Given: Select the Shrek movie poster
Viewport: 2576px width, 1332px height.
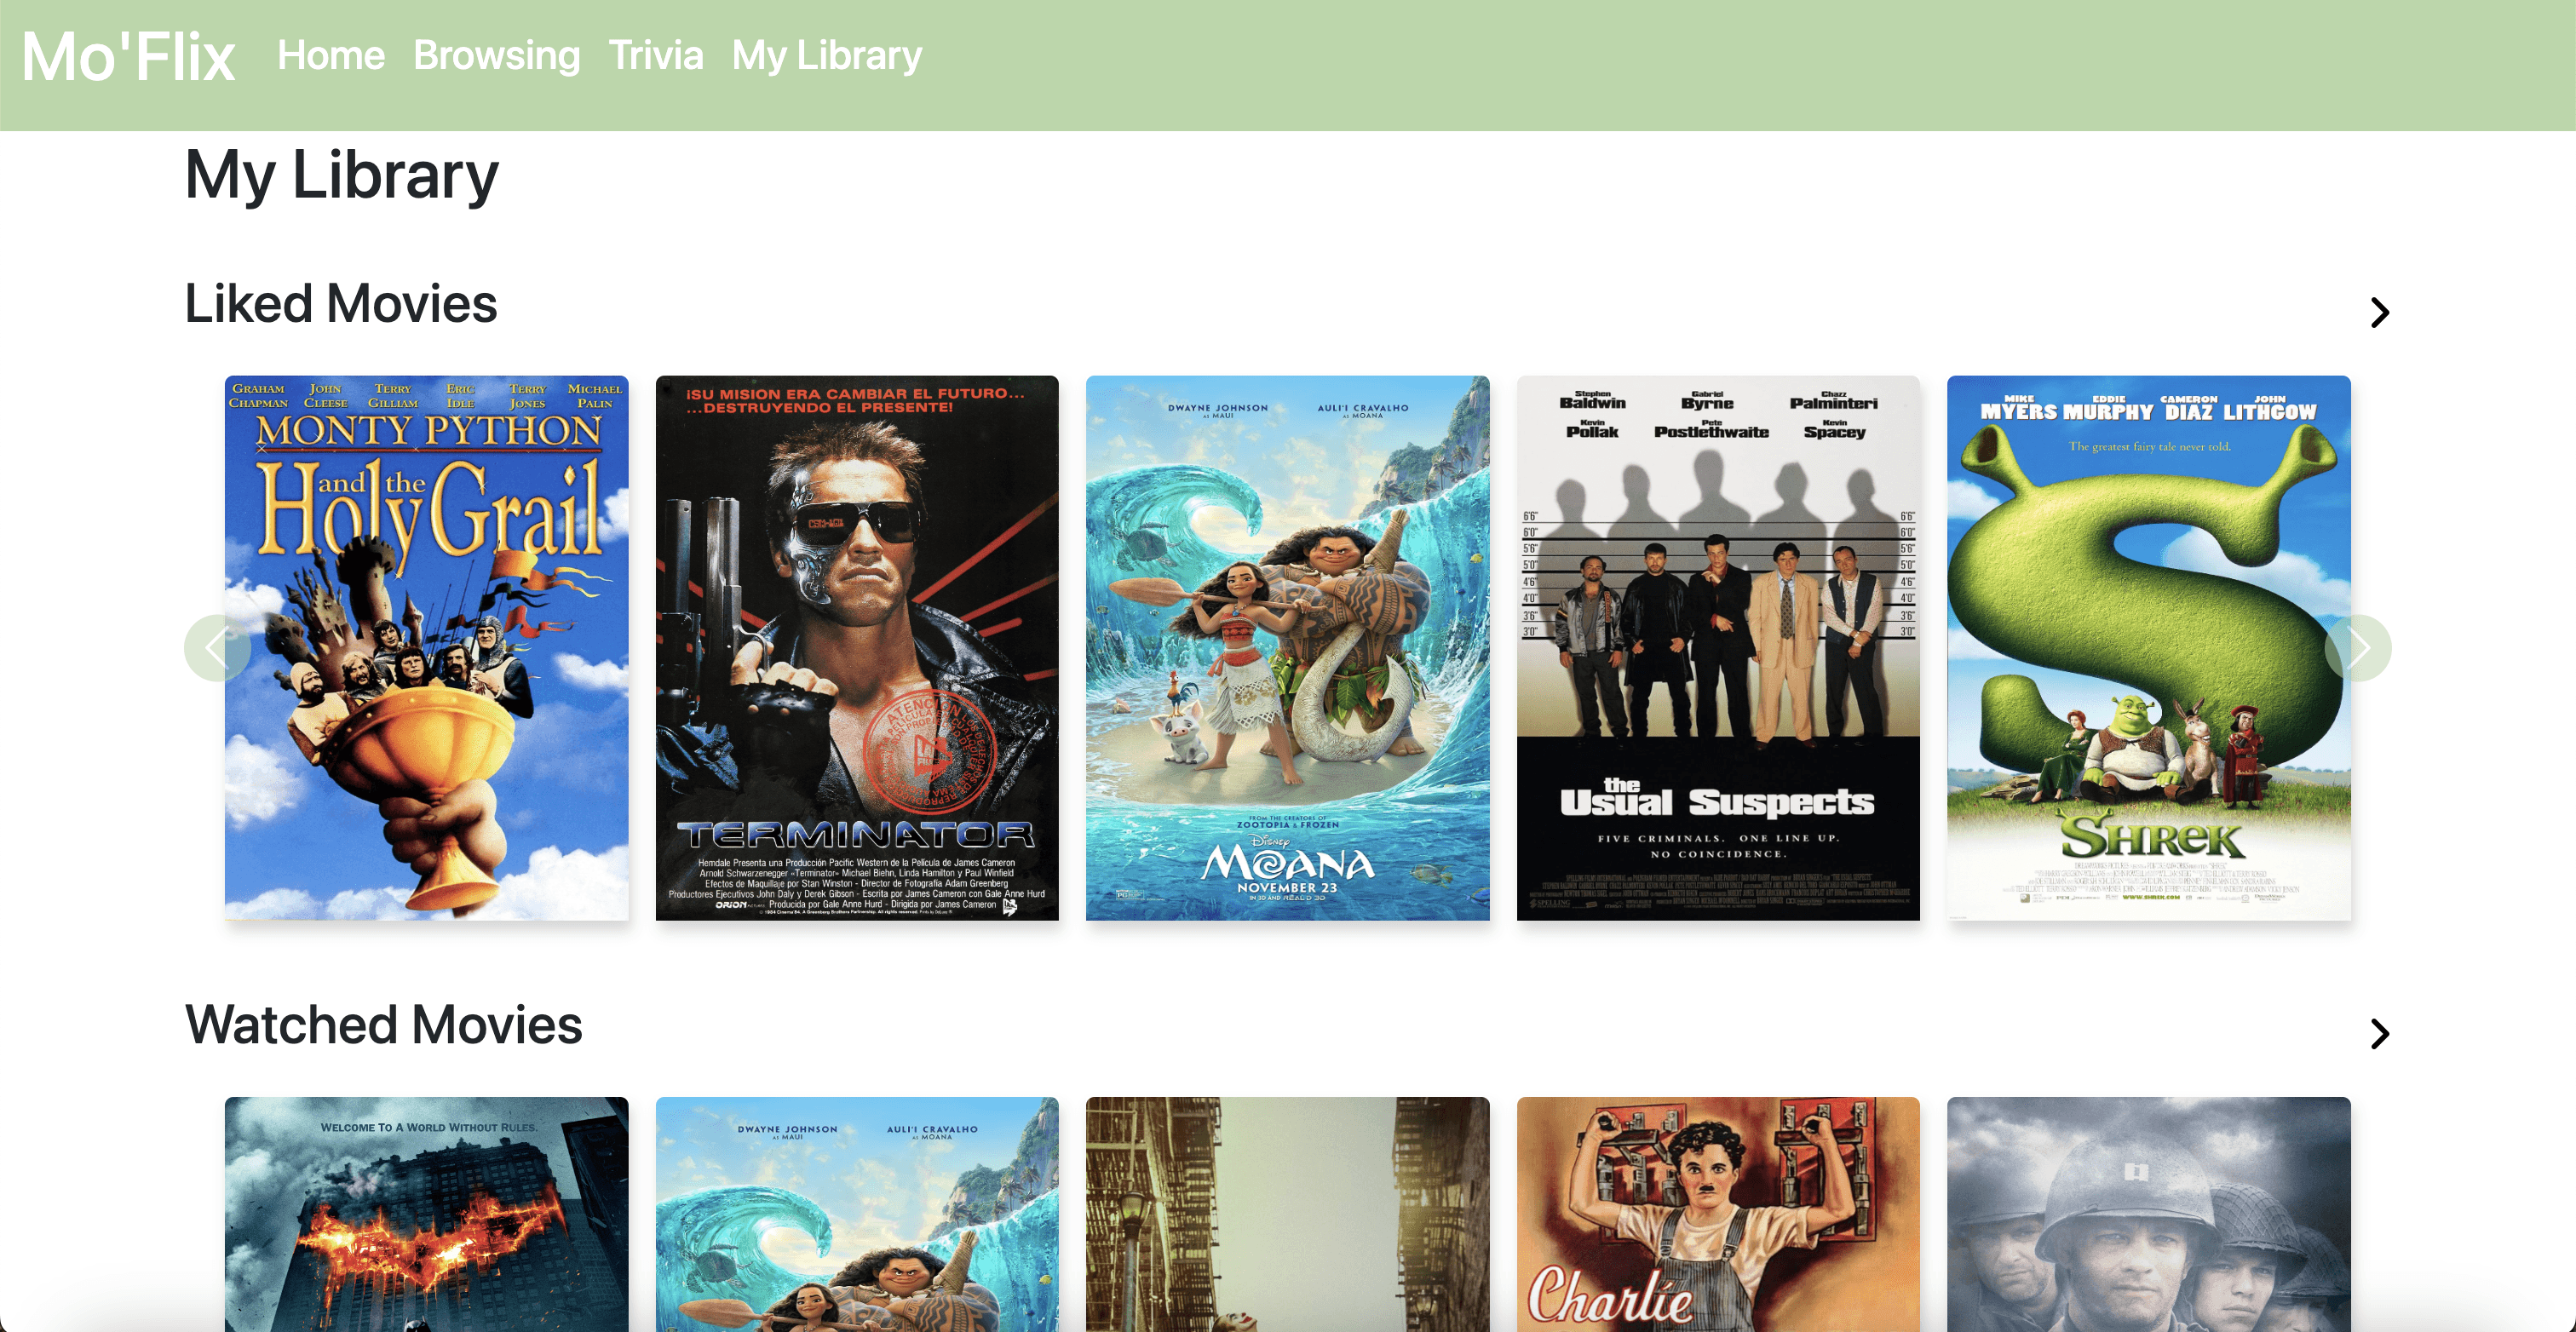Looking at the screenshot, I should coord(2149,648).
